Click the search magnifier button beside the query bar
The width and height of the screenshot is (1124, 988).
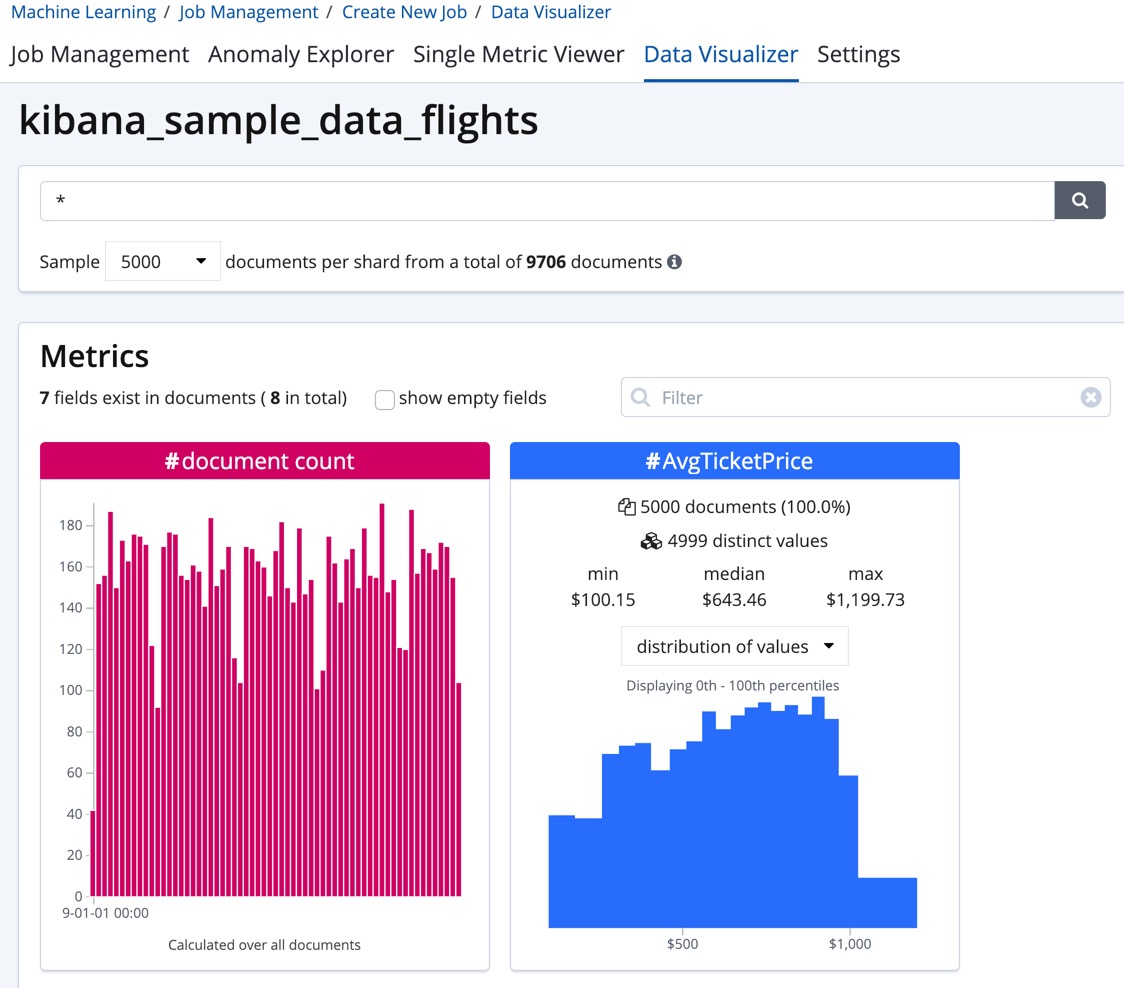point(1080,200)
